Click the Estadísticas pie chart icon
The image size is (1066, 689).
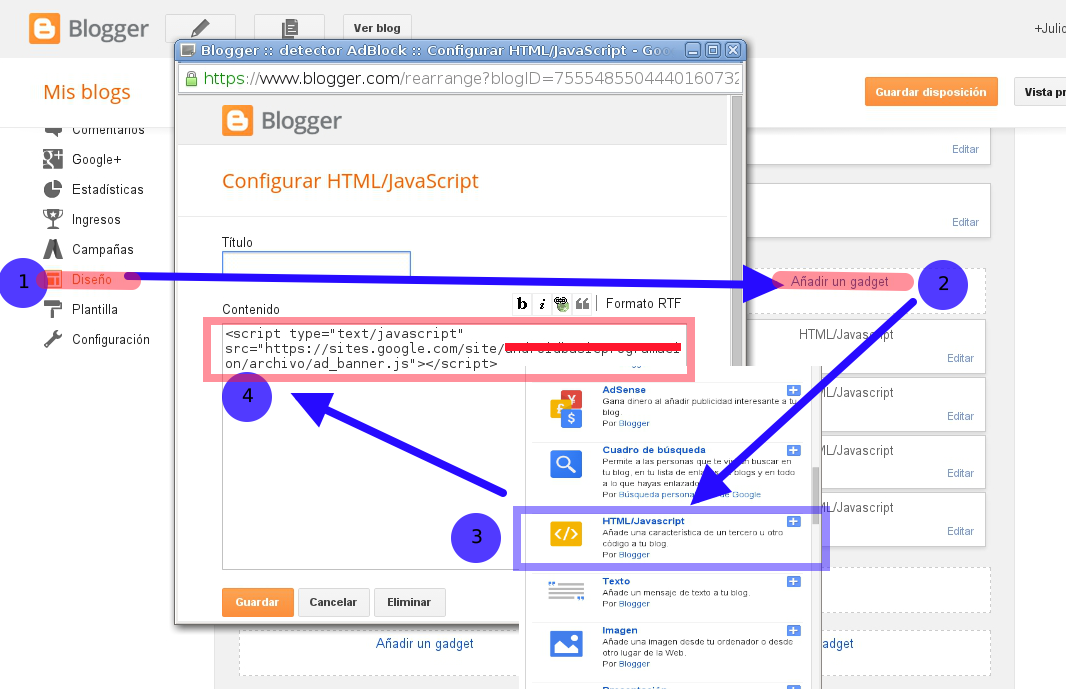click(52, 189)
